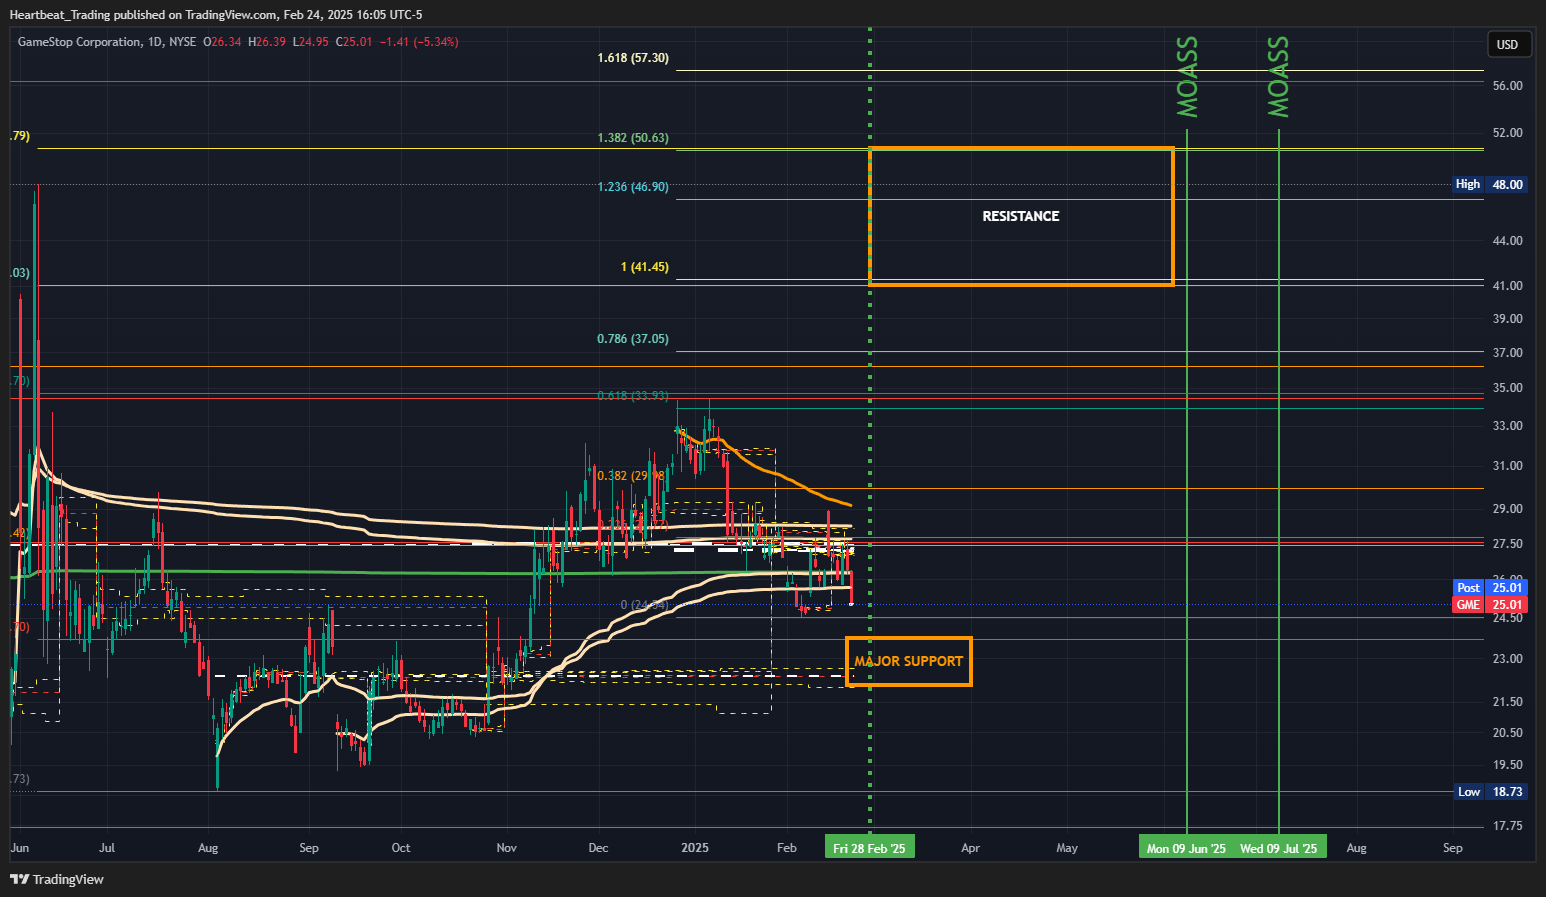
Task: Click the 19.50 price axis label
Action: click(x=1507, y=765)
